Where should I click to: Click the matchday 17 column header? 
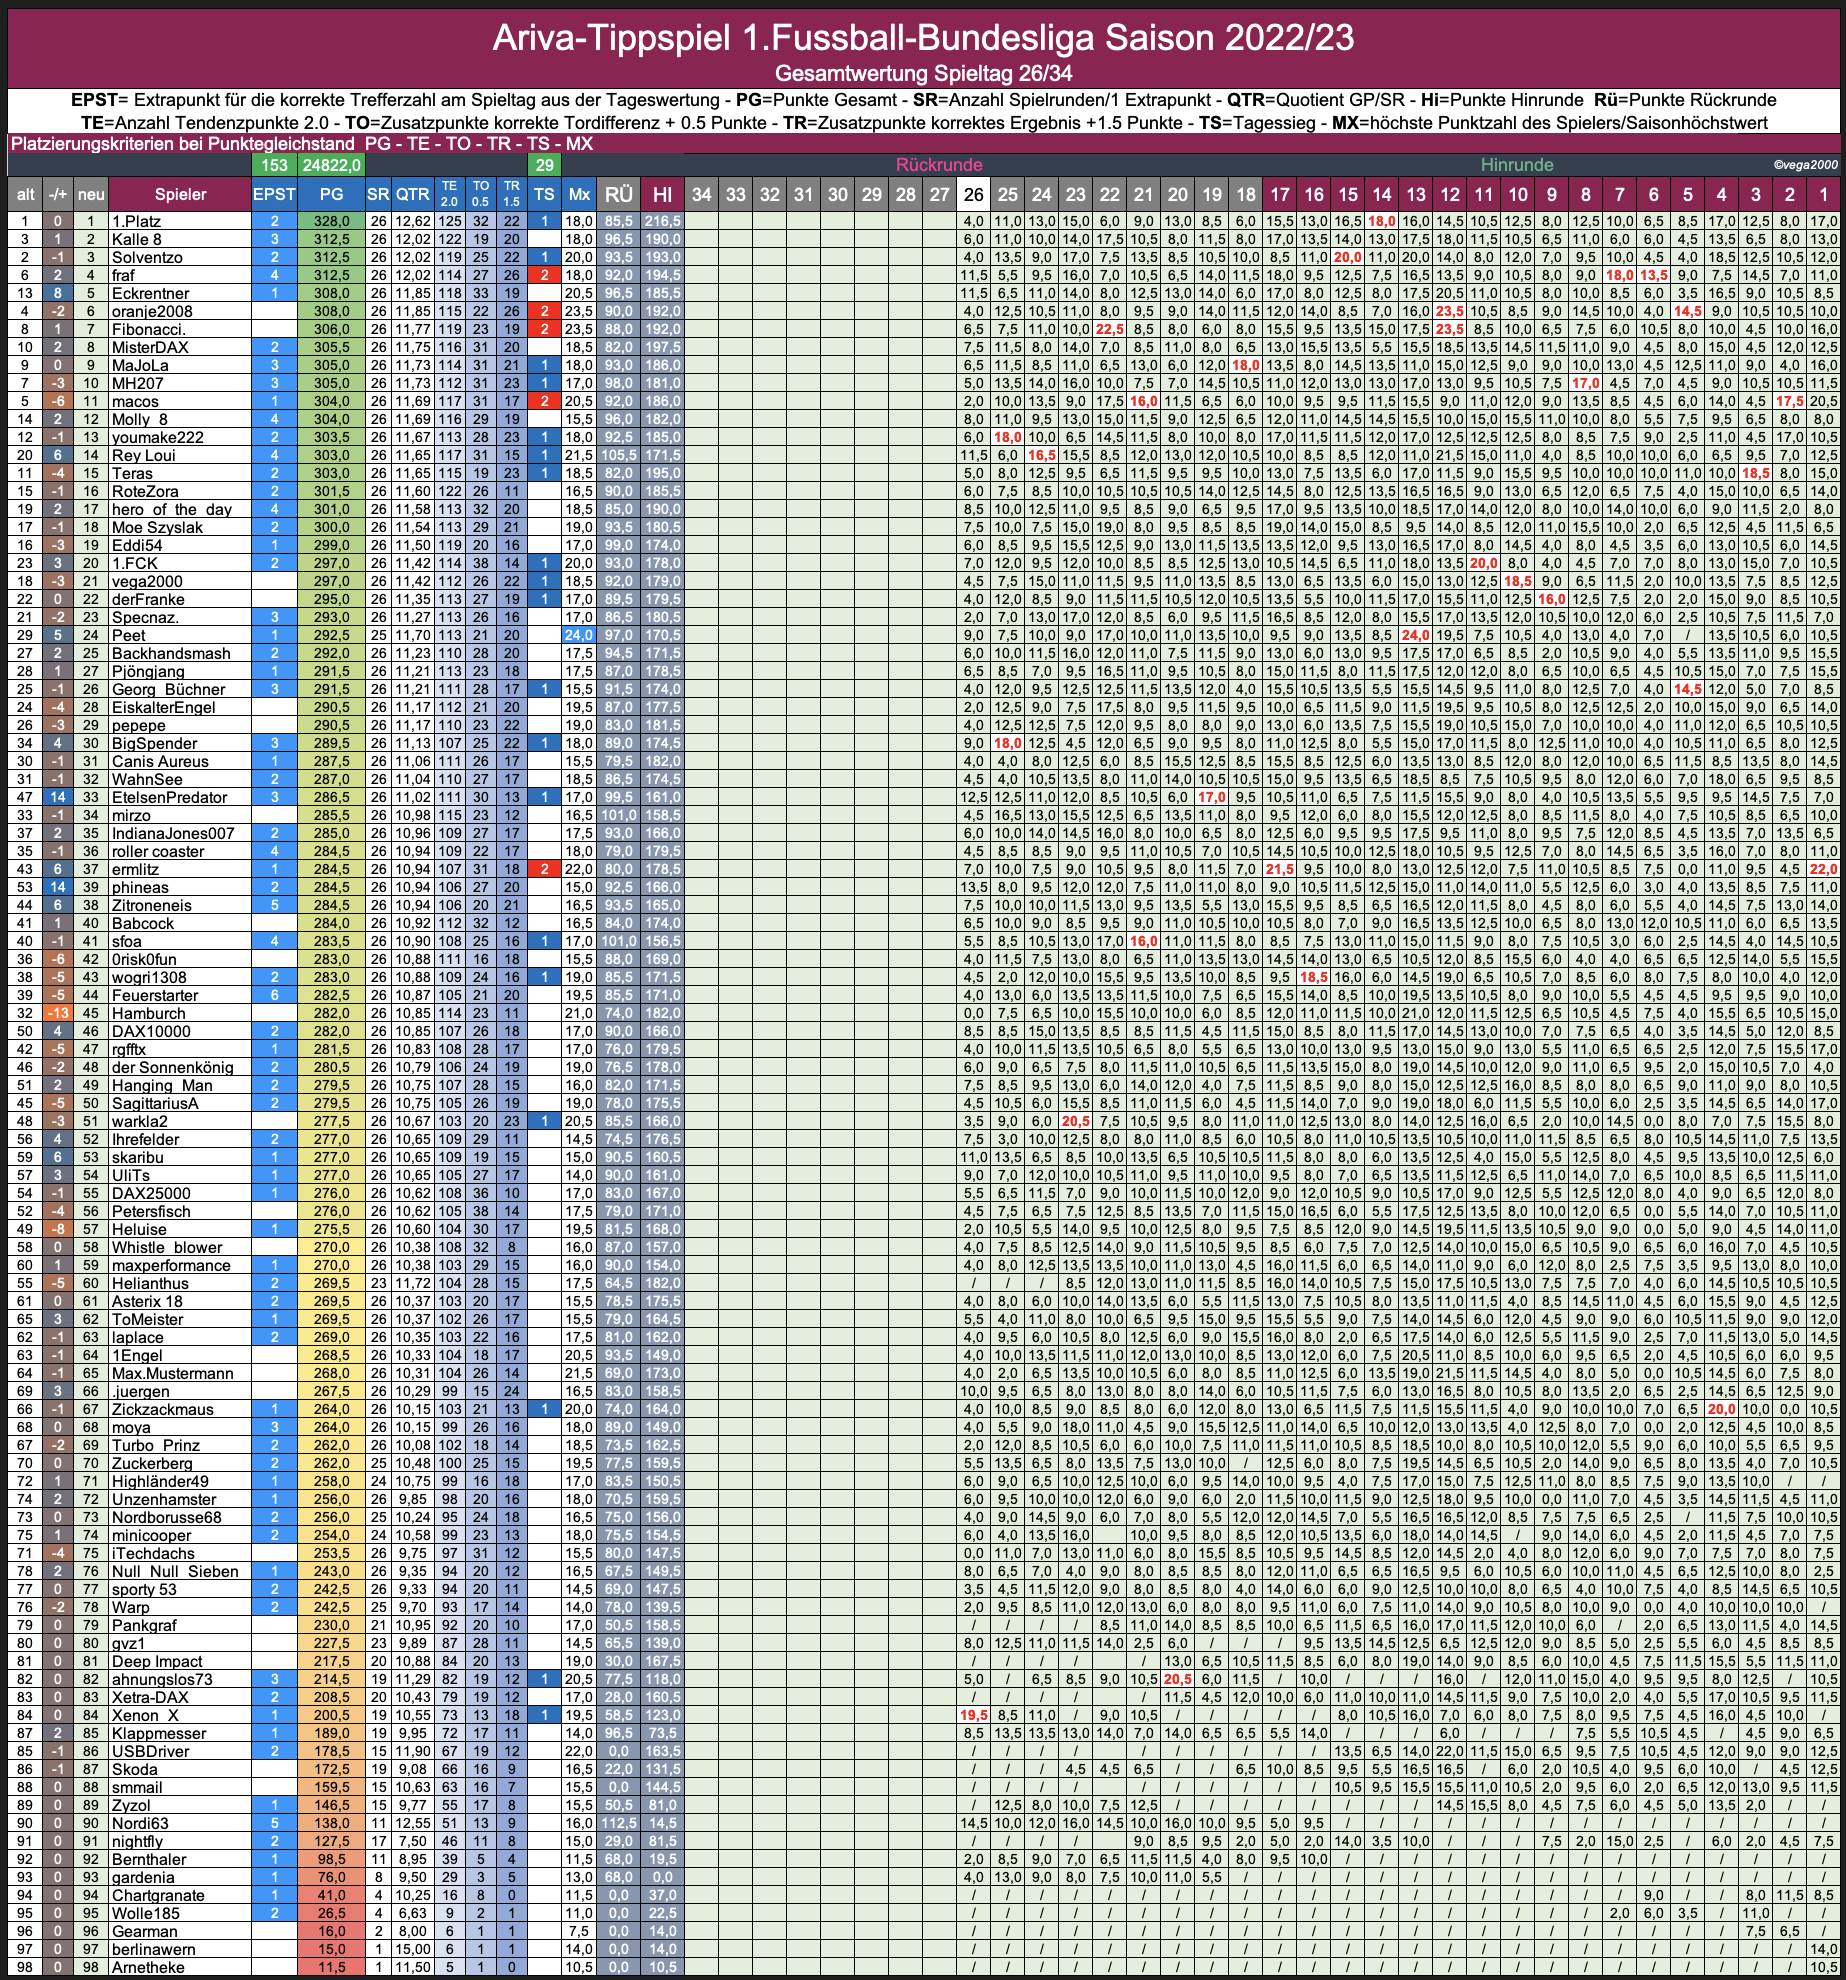[x=1280, y=194]
